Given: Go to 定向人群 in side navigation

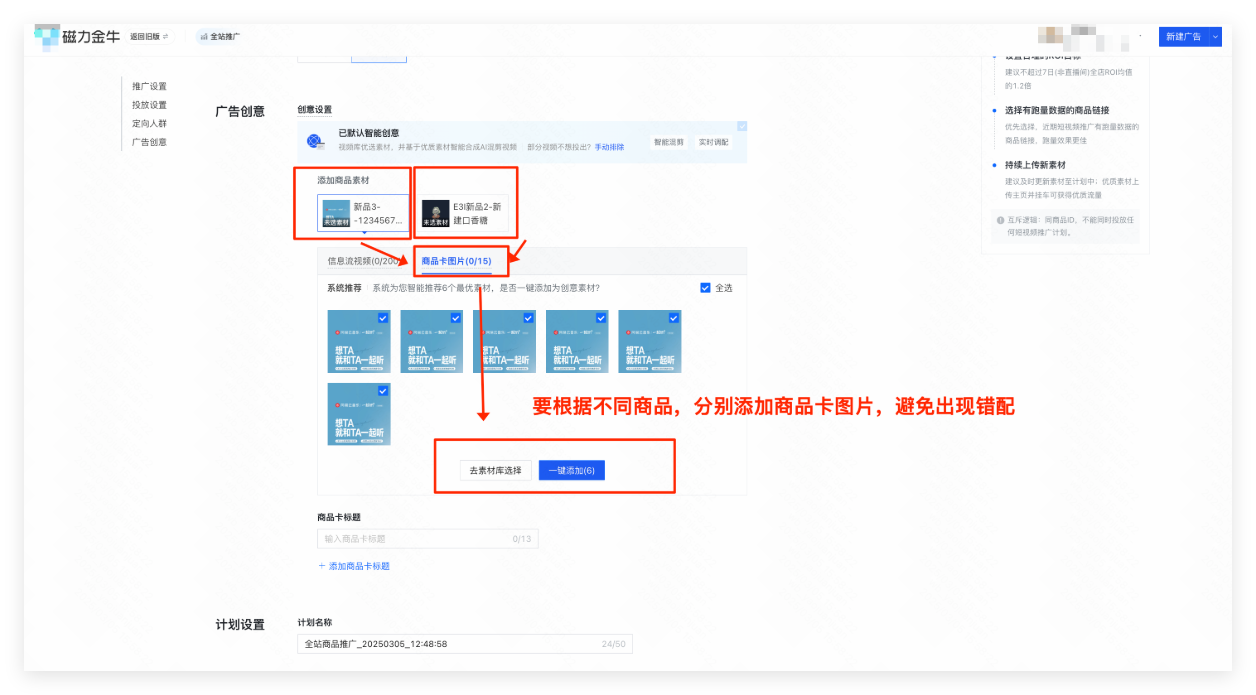Looking at the screenshot, I should [149, 123].
